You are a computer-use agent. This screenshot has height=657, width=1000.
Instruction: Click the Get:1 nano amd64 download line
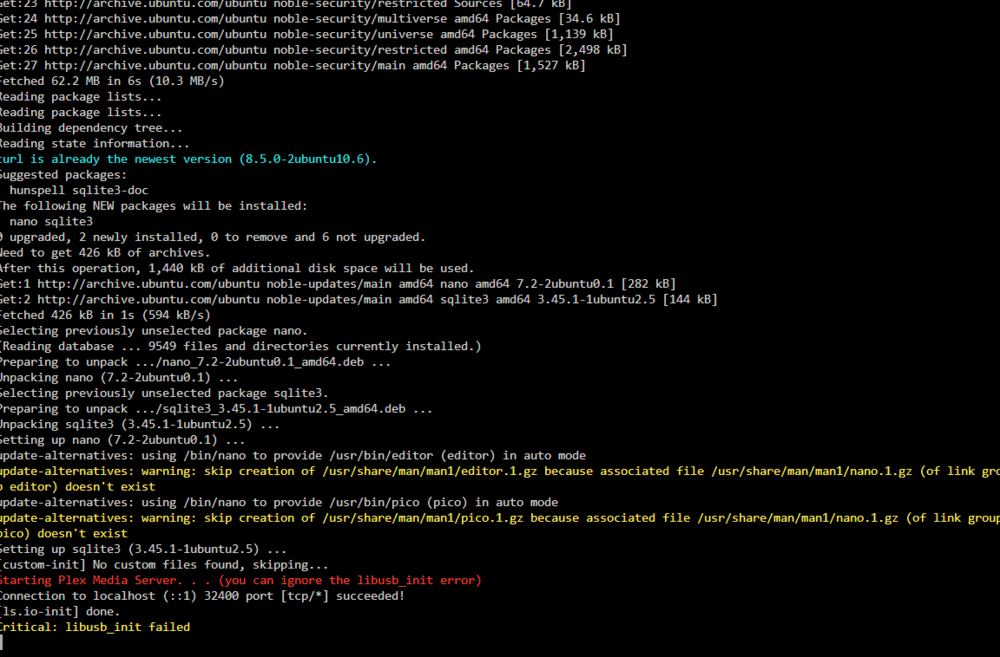(x=338, y=284)
